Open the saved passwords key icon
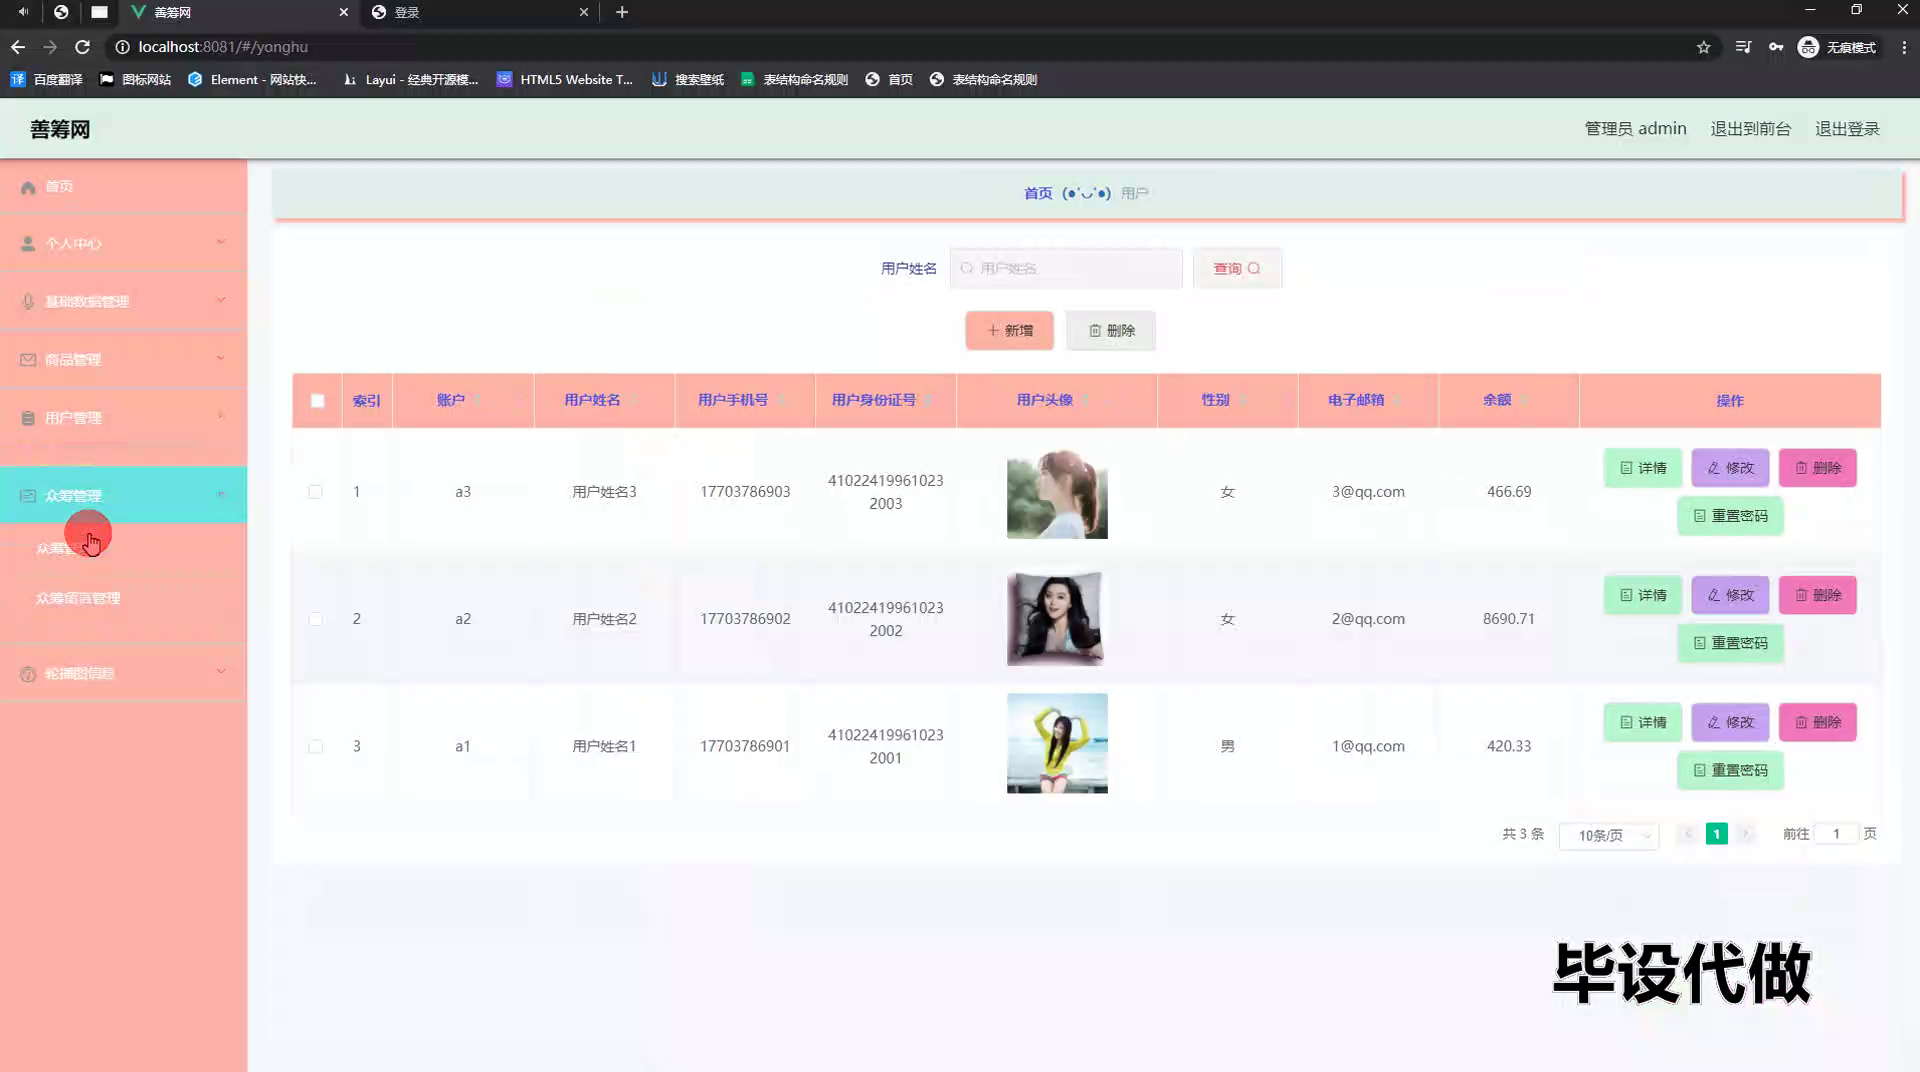This screenshot has height=1072, width=1920. pos(1776,47)
